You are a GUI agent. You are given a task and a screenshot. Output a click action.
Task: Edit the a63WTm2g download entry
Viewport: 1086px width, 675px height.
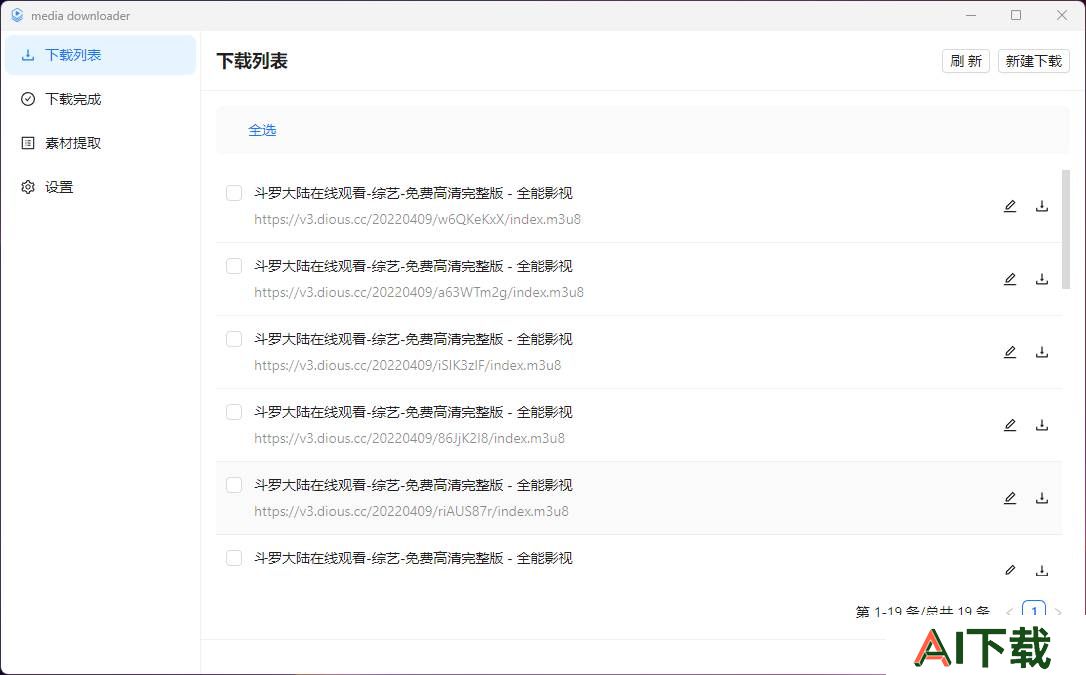click(1010, 279)
